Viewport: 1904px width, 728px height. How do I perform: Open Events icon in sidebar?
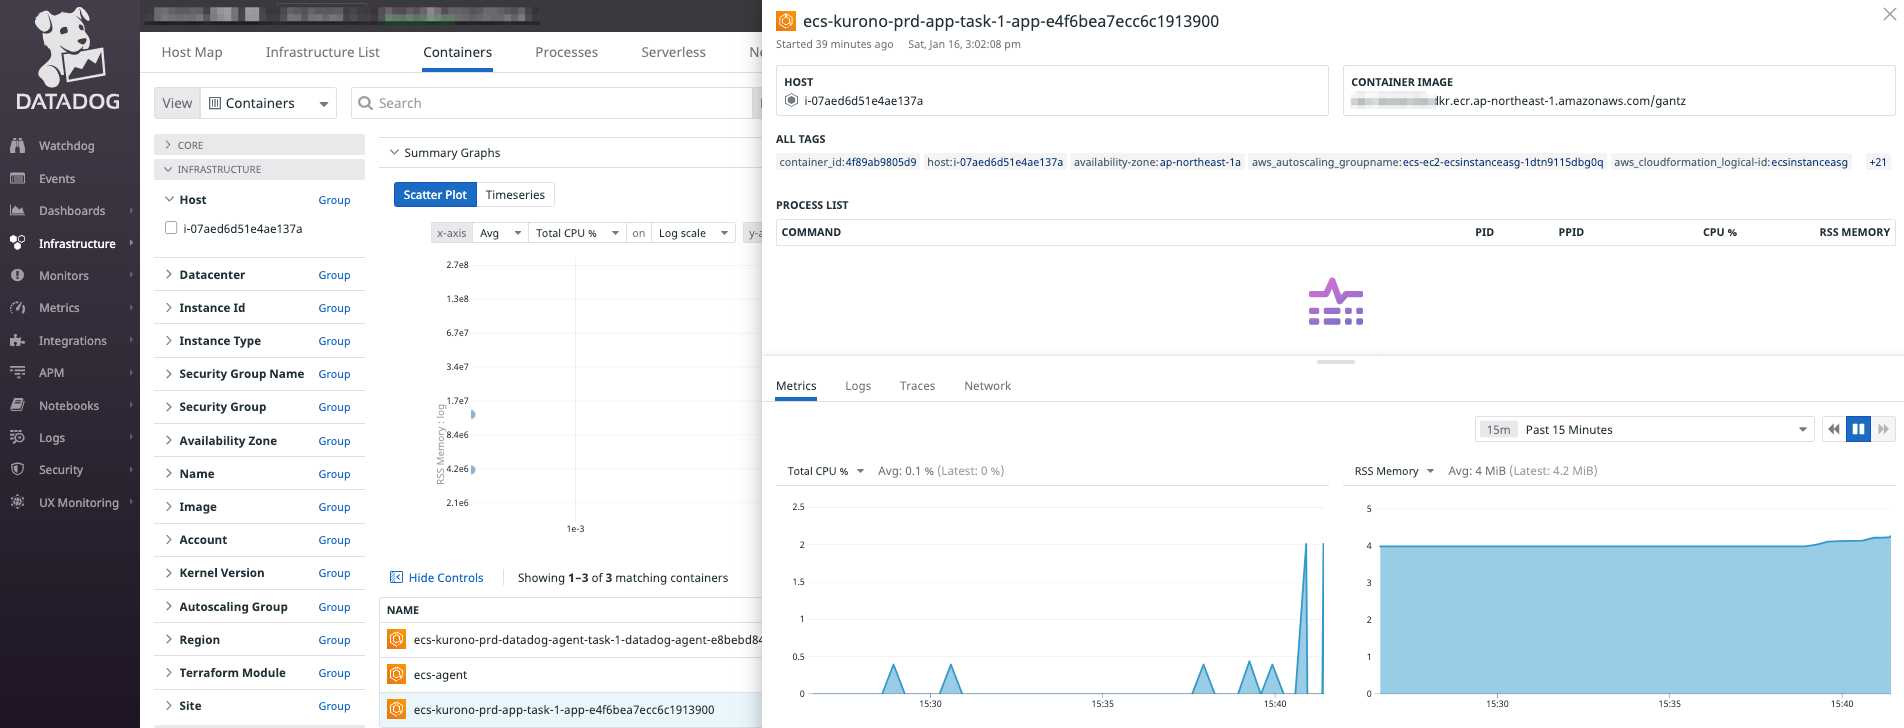[17, 179]
